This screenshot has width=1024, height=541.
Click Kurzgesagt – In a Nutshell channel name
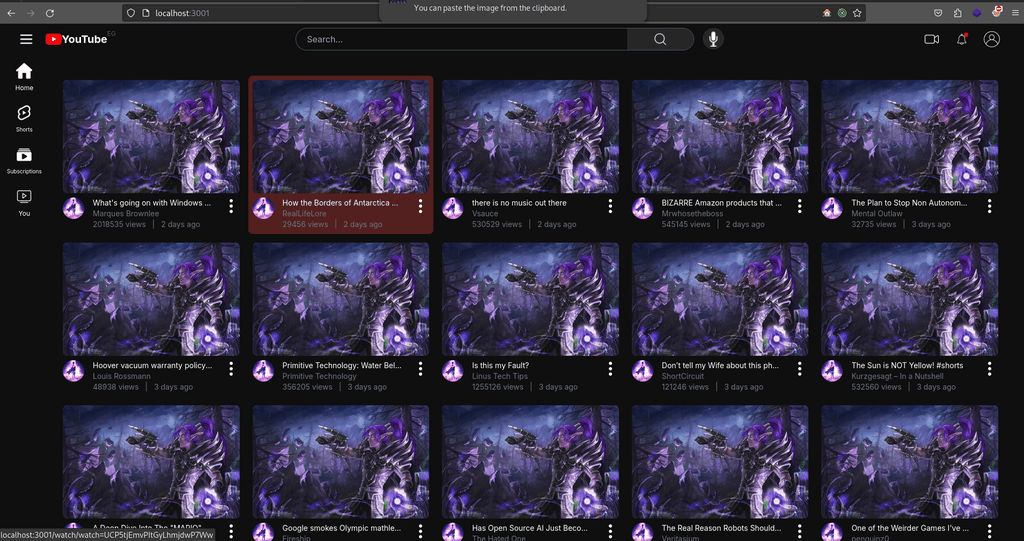(897, 376)
